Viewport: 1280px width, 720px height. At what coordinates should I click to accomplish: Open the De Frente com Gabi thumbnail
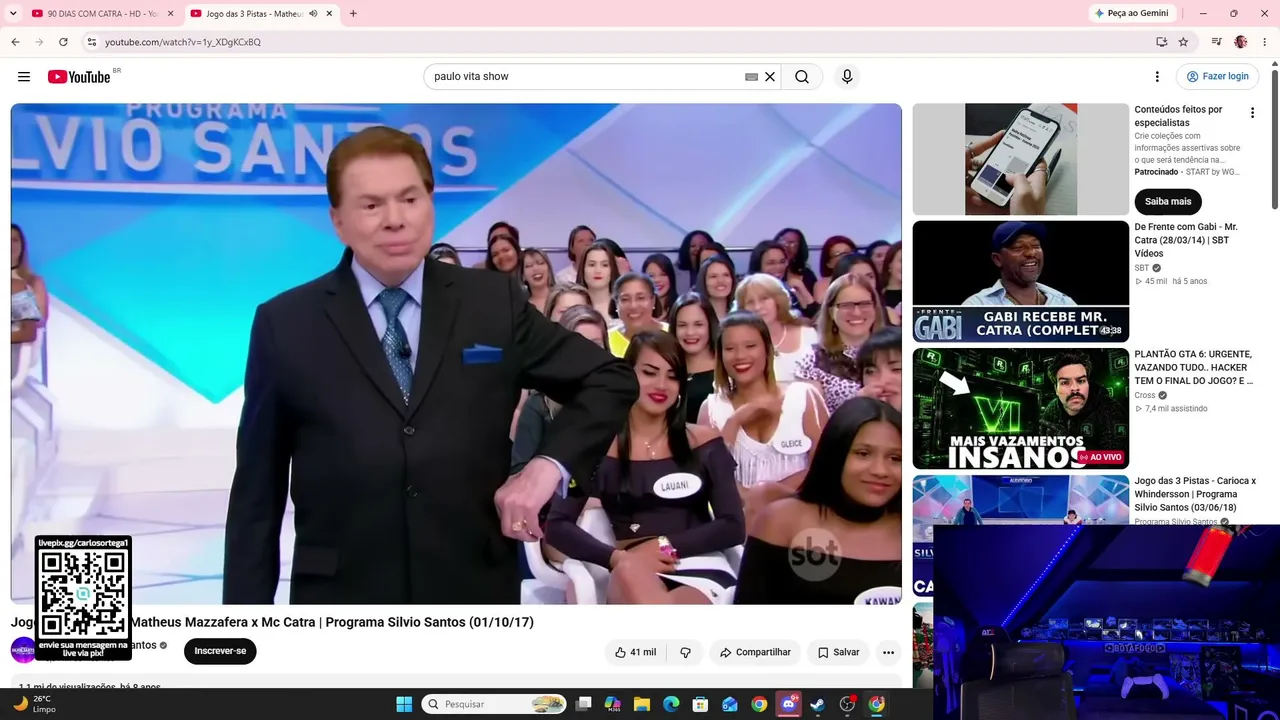tap(1021, 281)
